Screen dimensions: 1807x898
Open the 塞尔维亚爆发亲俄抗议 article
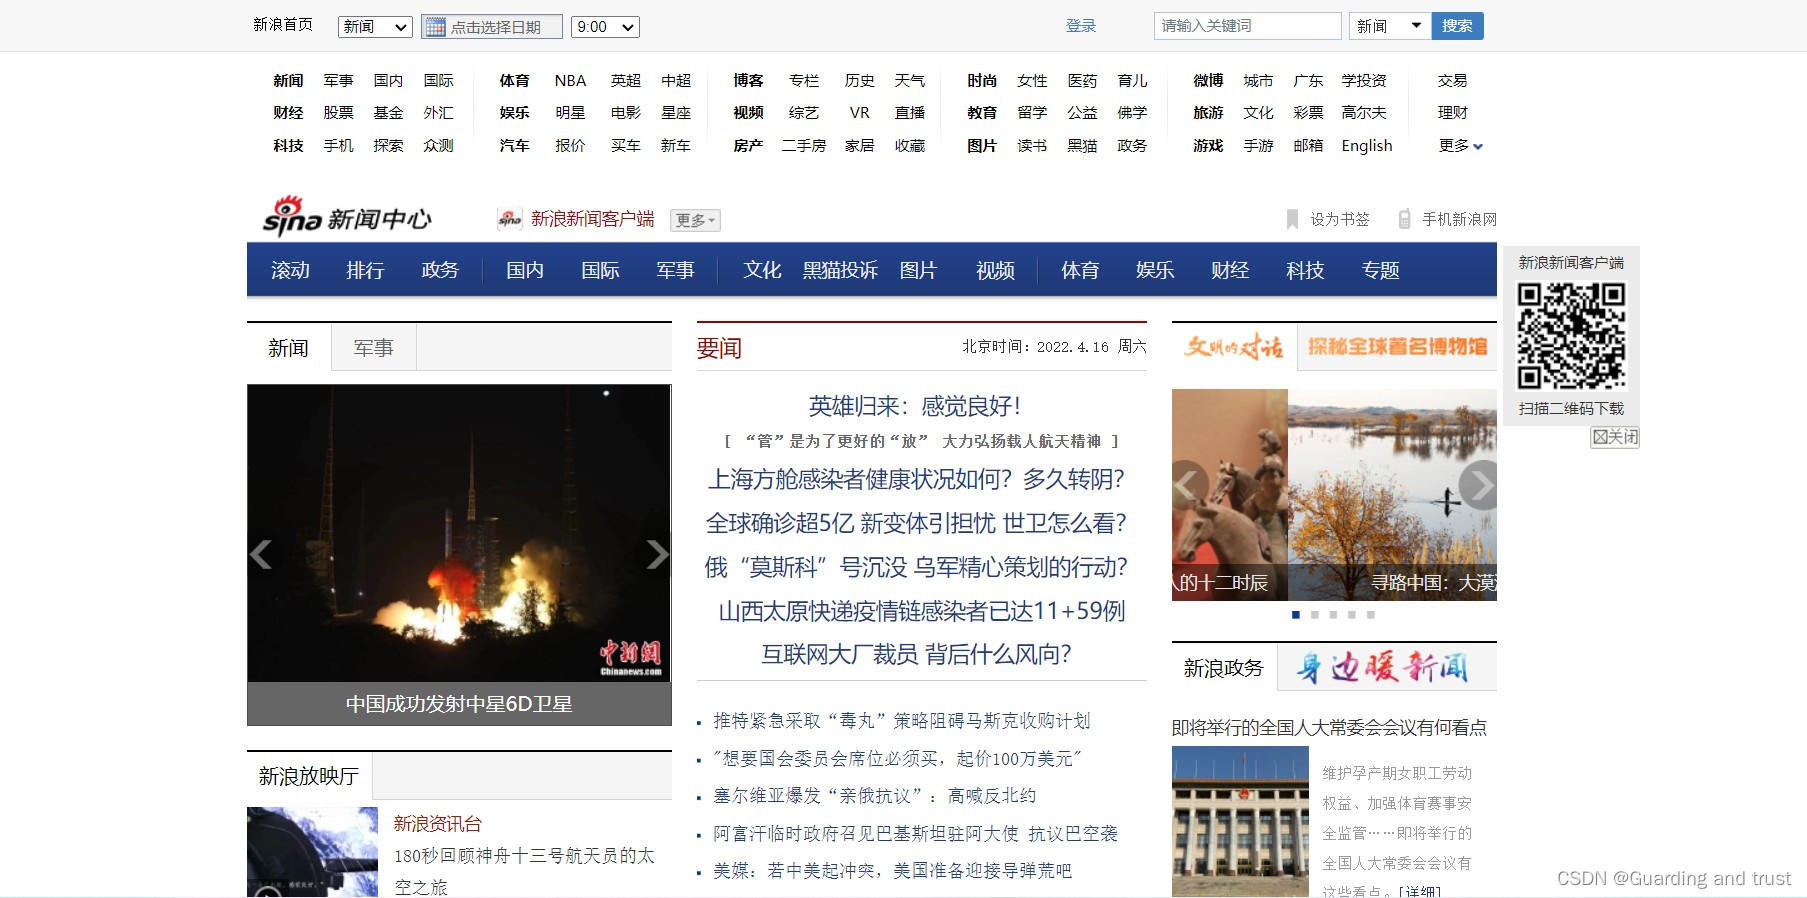tap(874, 796)
